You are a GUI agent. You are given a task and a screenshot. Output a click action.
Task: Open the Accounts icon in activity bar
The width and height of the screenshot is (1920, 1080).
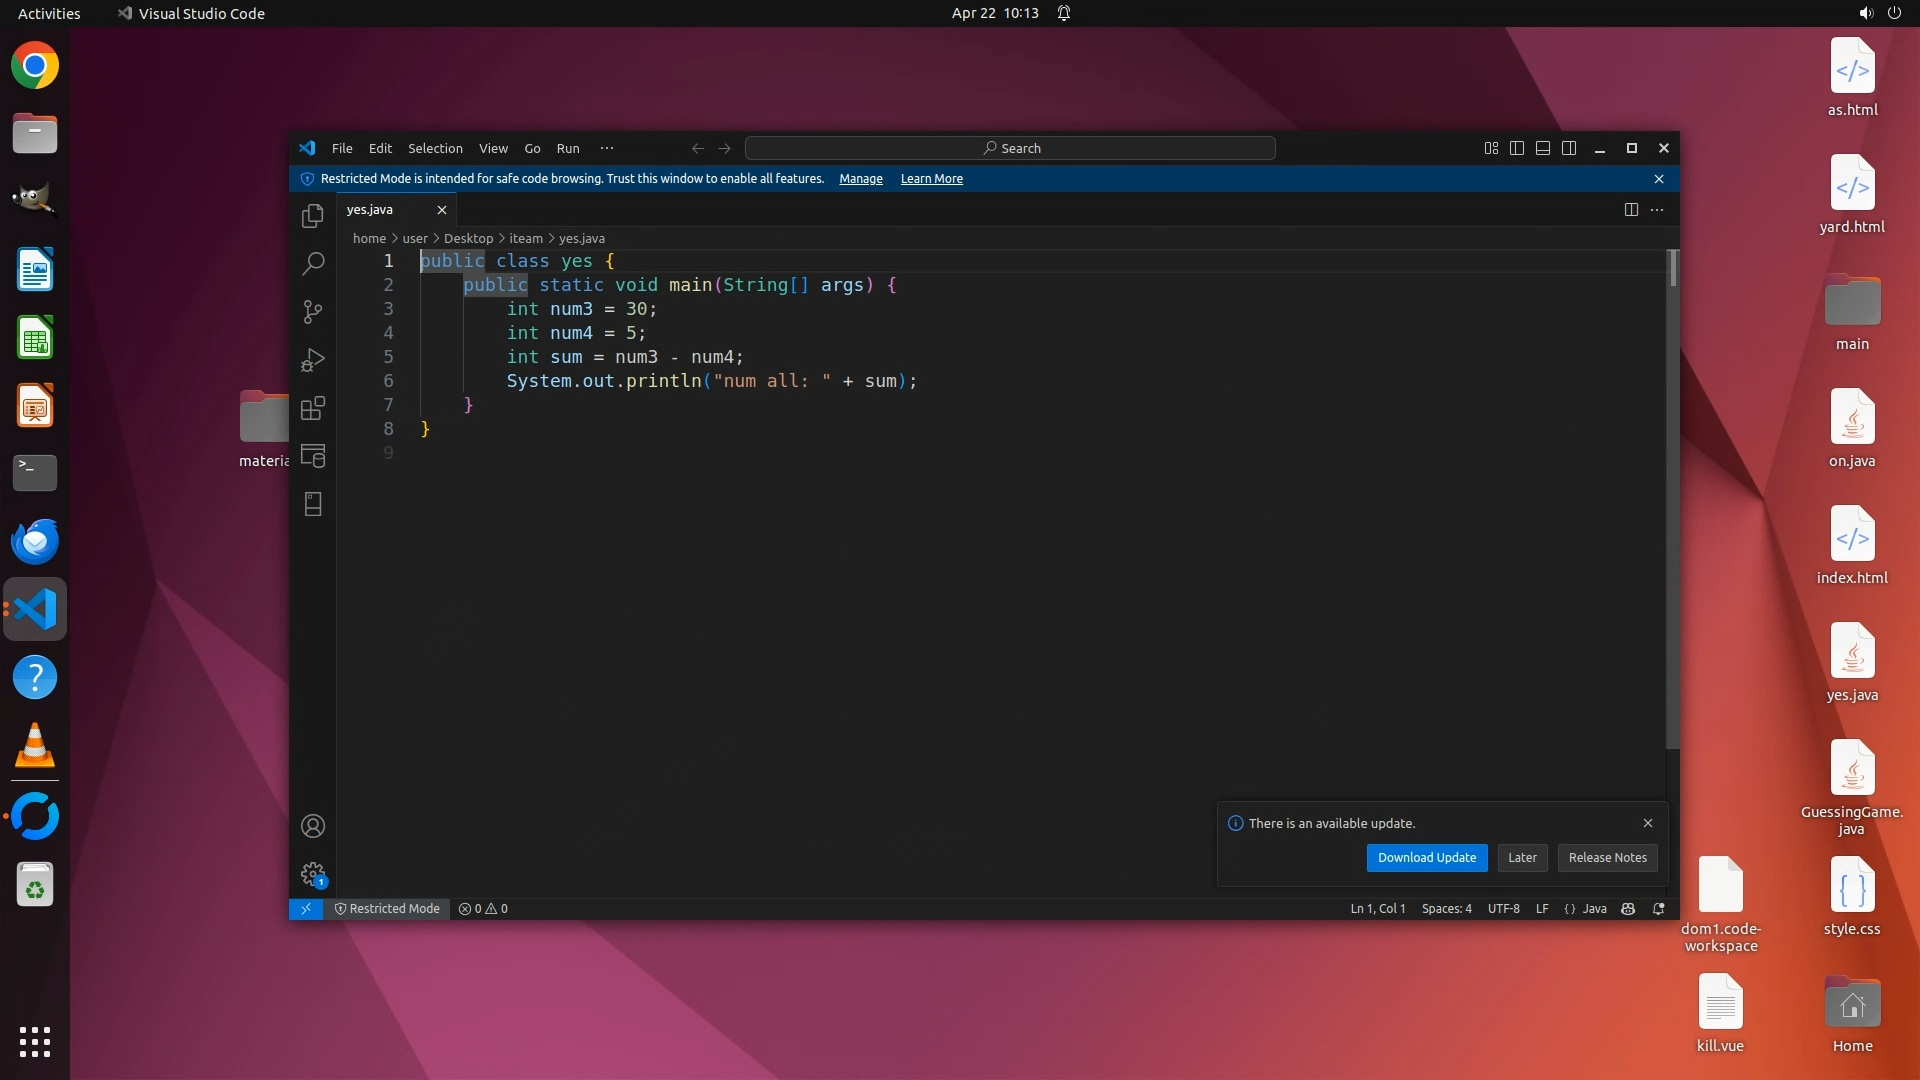point(313,826)
